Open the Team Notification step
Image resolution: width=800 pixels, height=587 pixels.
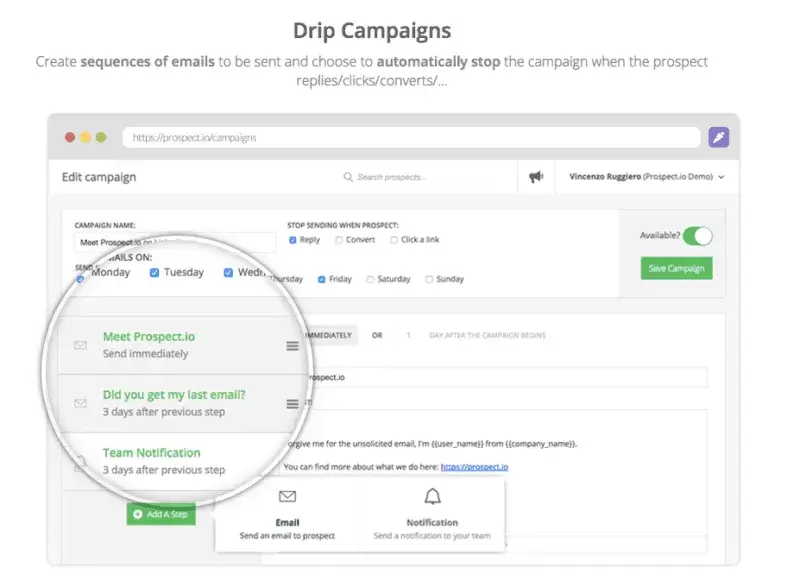coord(152,453)
